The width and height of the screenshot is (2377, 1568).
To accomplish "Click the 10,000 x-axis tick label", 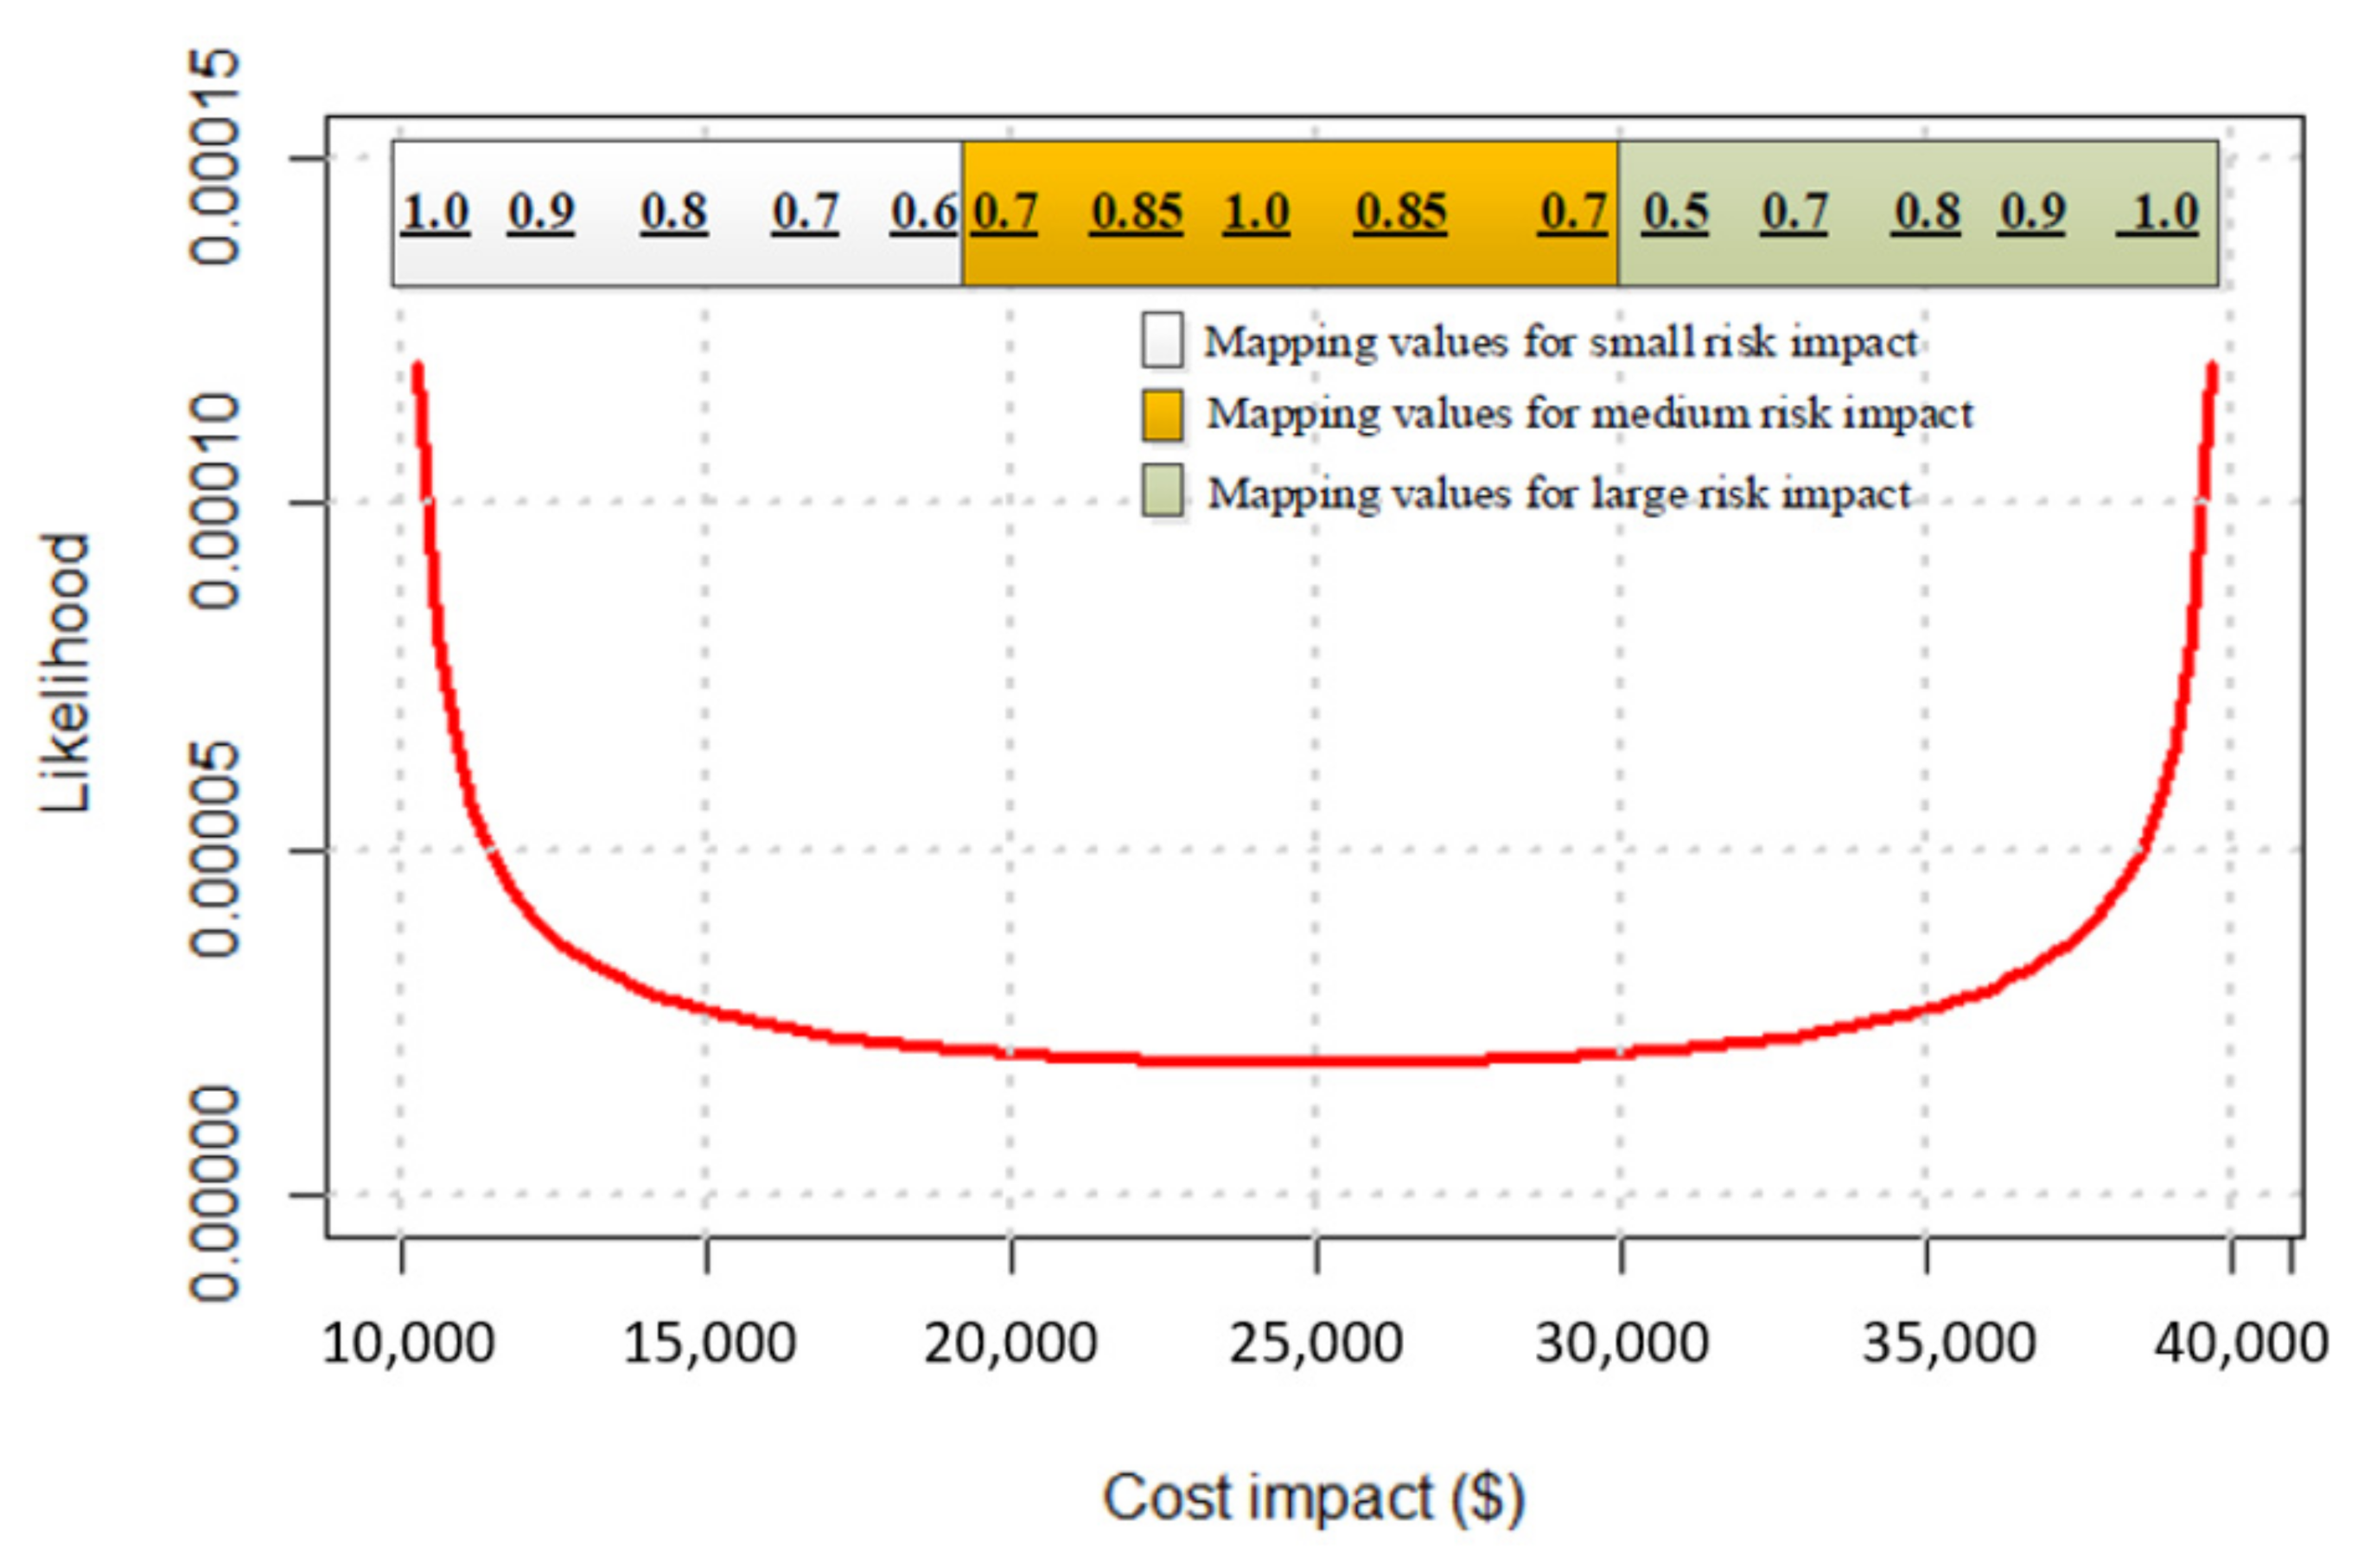I will click(x=407, y=1343).
